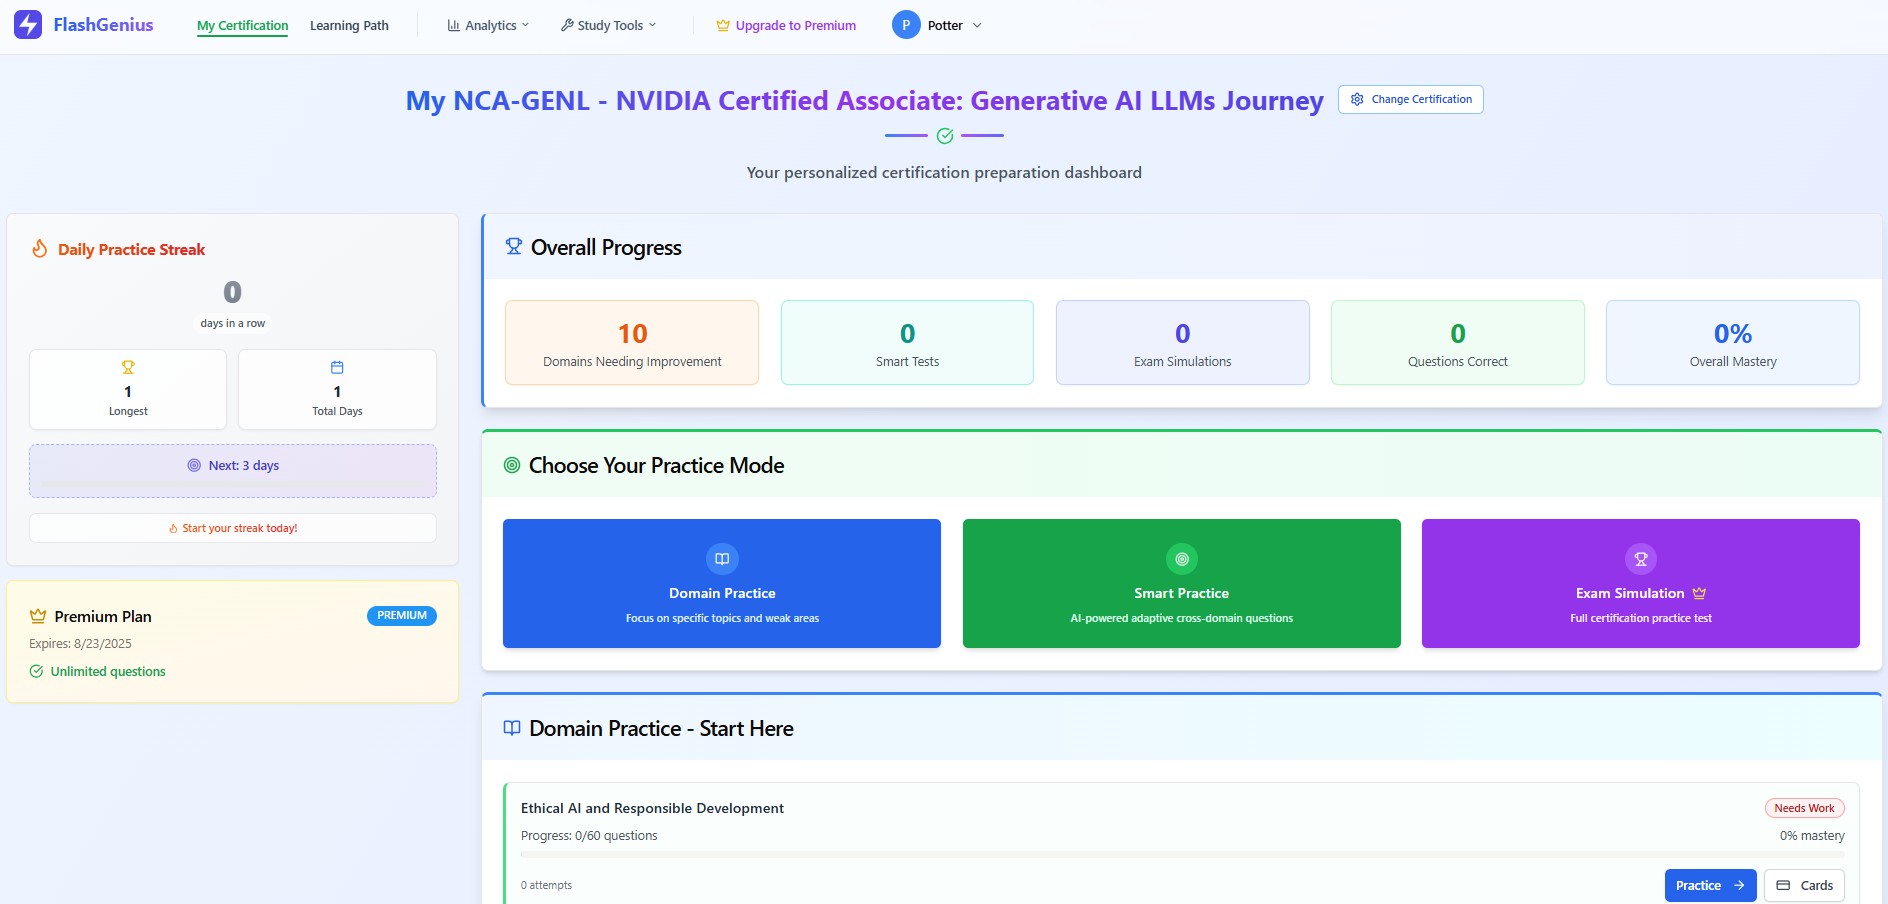Go to the My Certification tab
Viewport: 1888px width, 904px height.
(242, 26)
